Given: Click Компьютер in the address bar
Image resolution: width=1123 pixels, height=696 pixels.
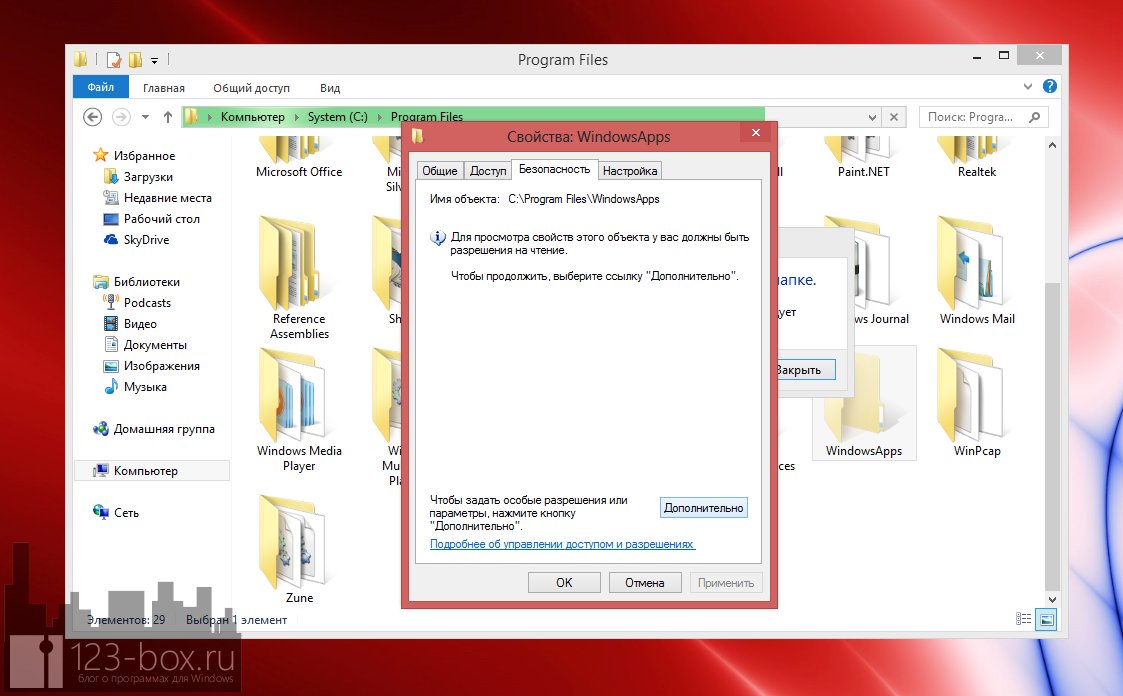Looking at the screenshot, I should point(252,117).
